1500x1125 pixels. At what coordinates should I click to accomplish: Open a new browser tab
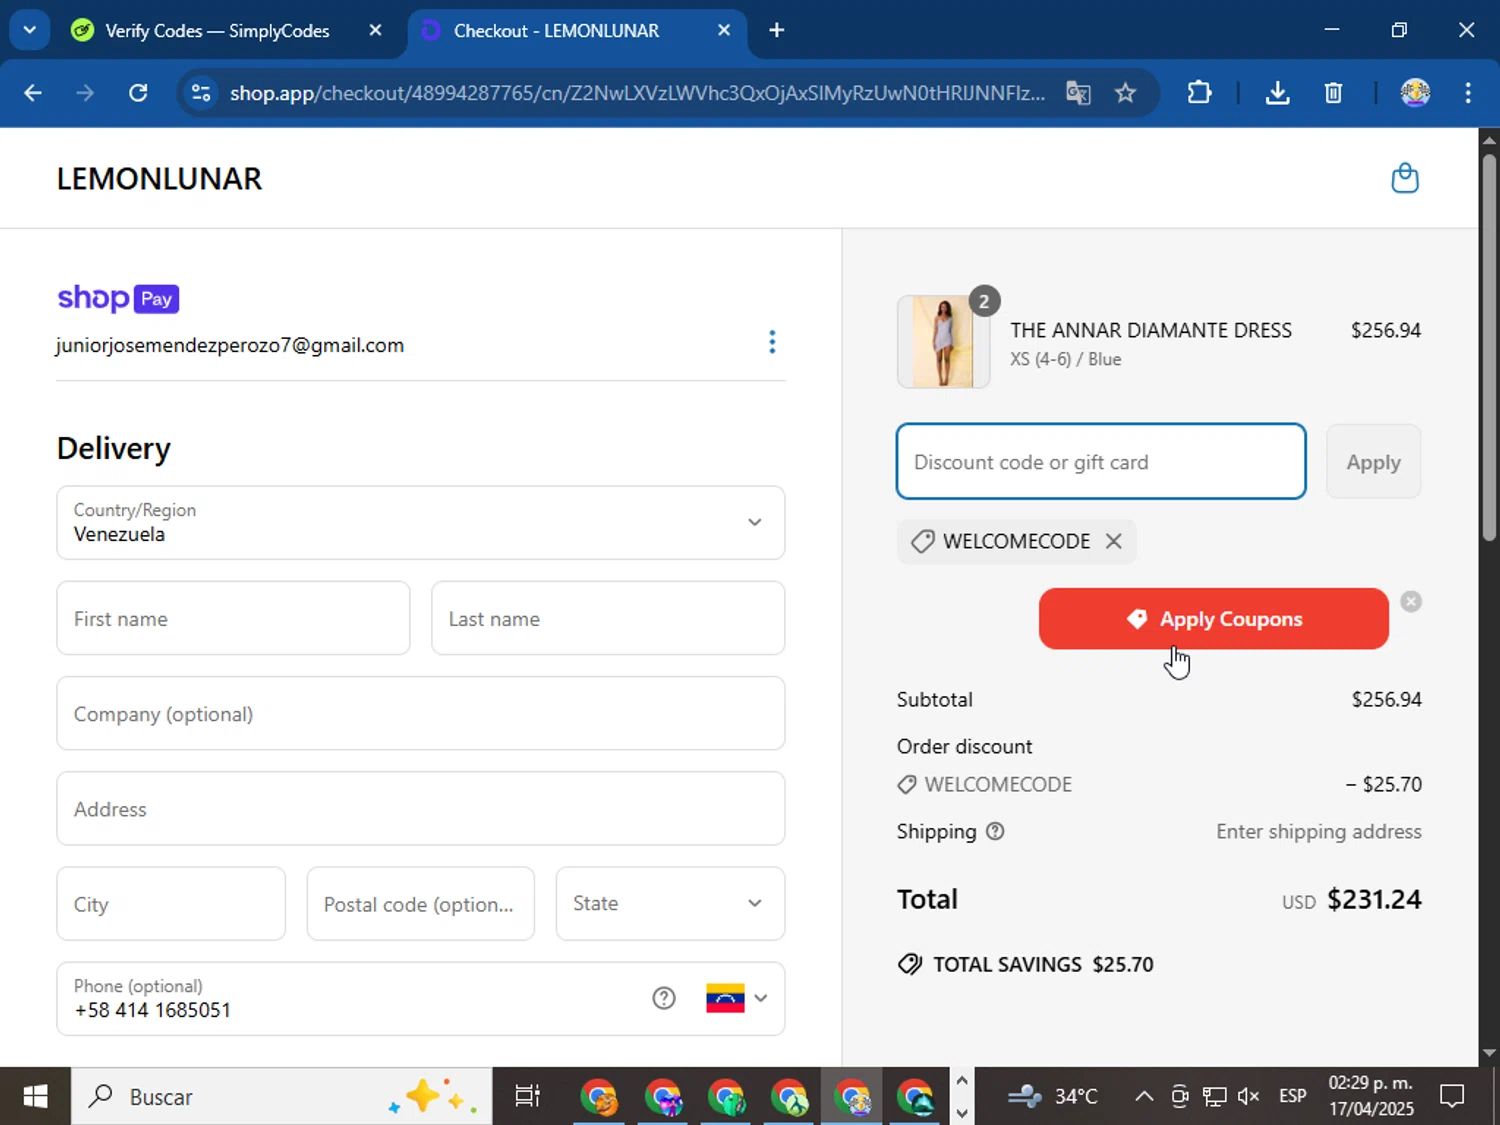(x=776, y=30)
